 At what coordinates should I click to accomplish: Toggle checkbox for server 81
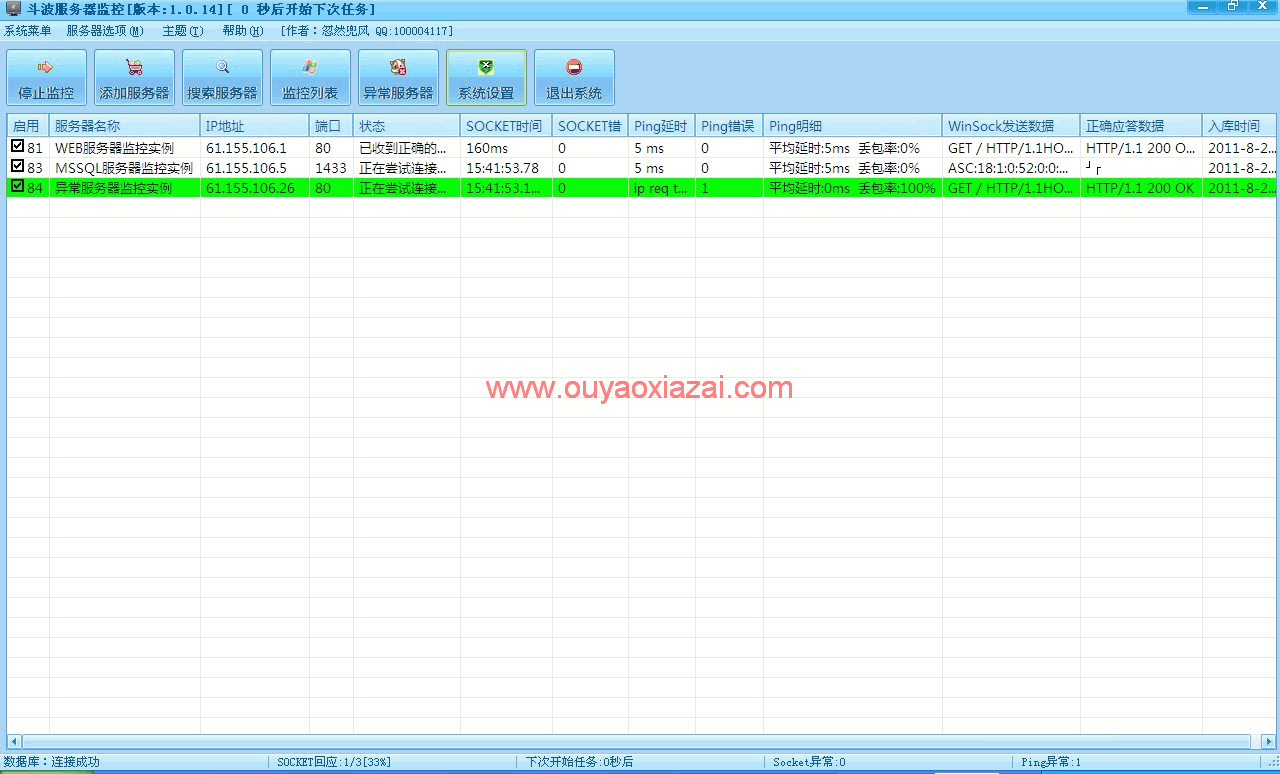tap(17, 147)
